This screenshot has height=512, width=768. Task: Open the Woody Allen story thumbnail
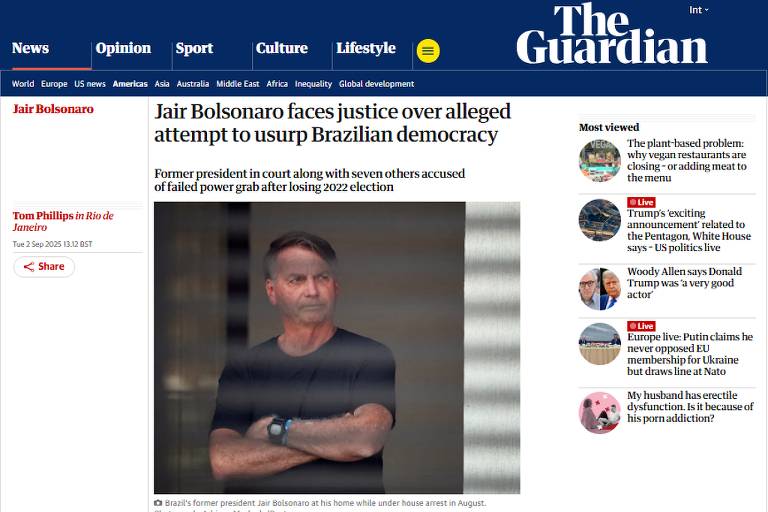[600, 289]
